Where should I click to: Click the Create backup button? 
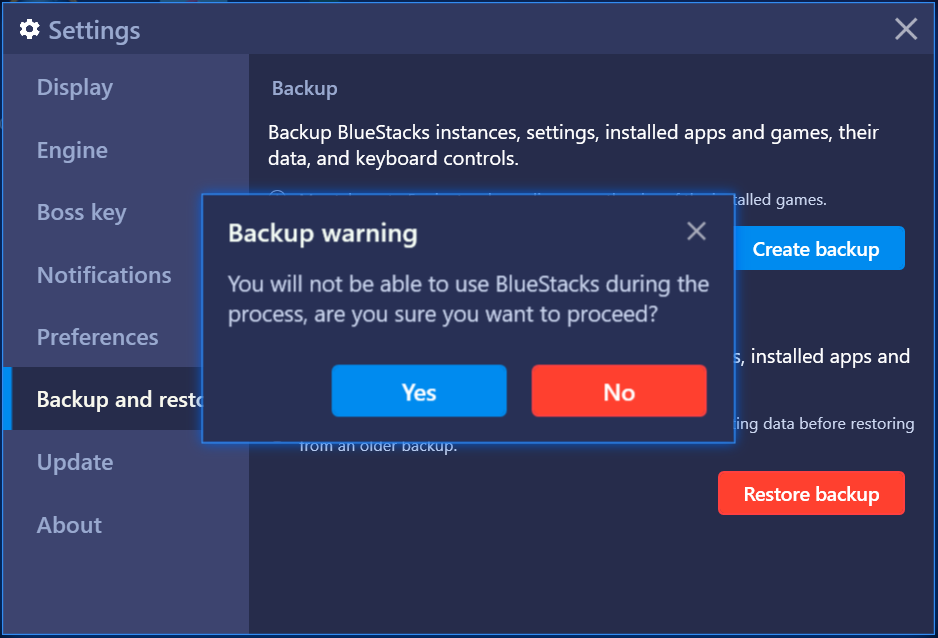click(x=818, y=248)
